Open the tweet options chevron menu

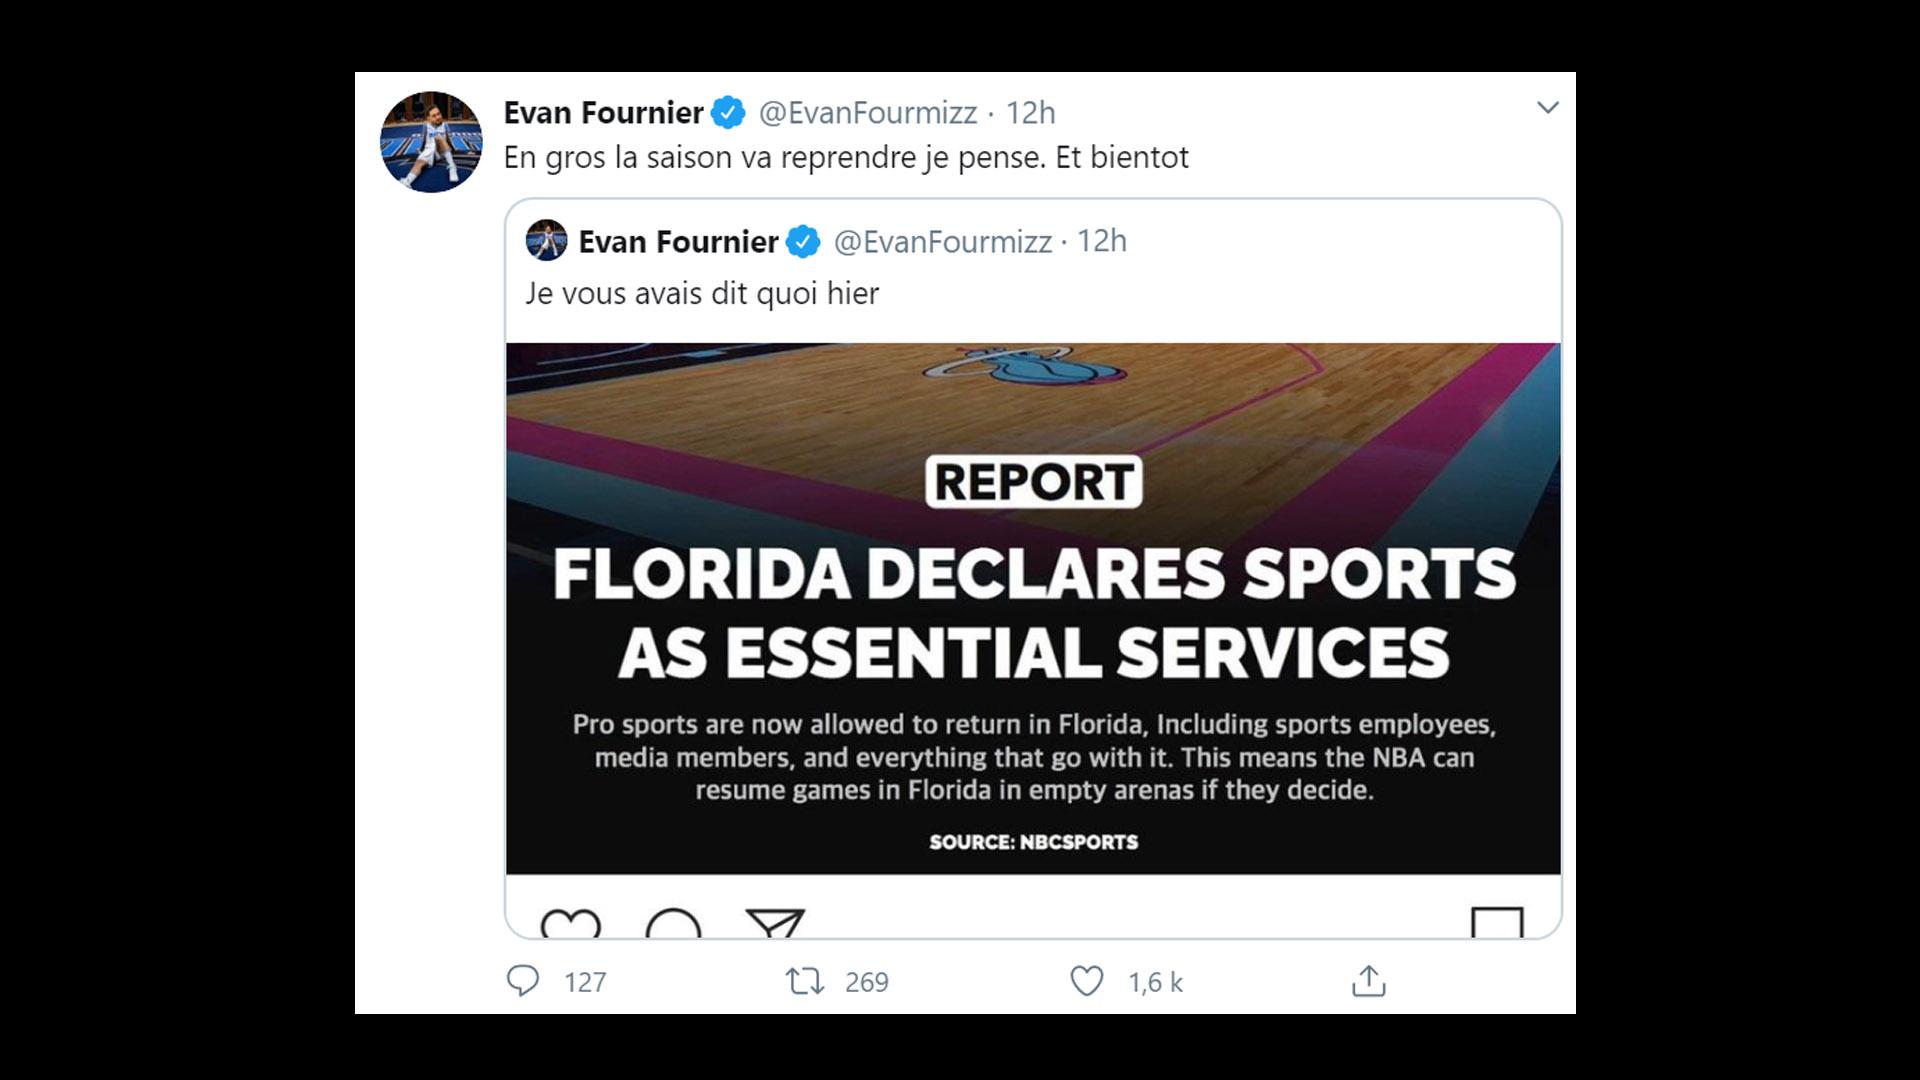pyautogui.click(x=1547, y=108)
